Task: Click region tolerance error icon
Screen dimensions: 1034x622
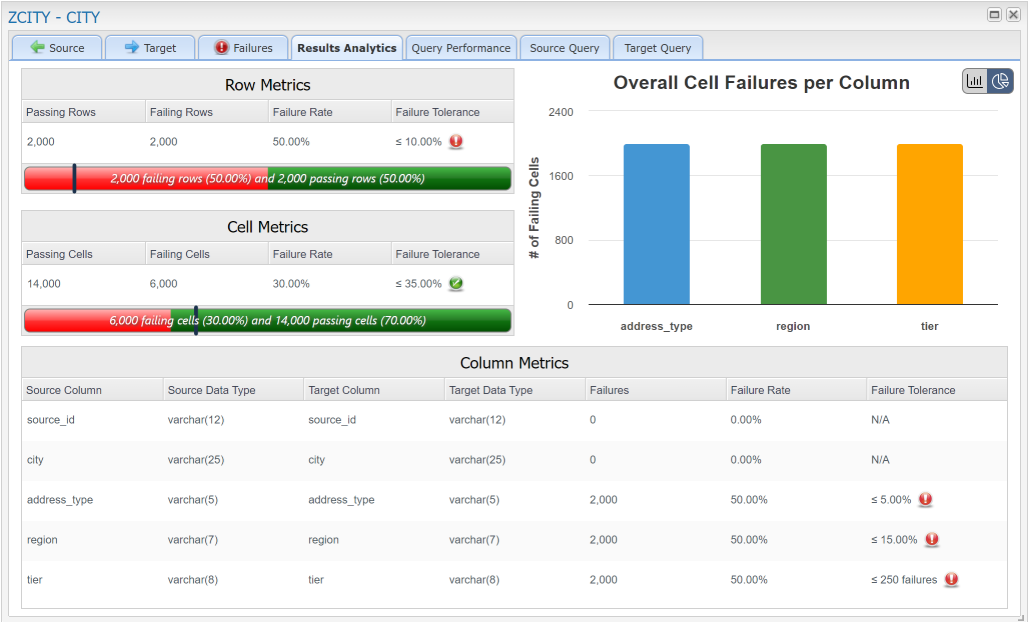Action: (932, 539)
